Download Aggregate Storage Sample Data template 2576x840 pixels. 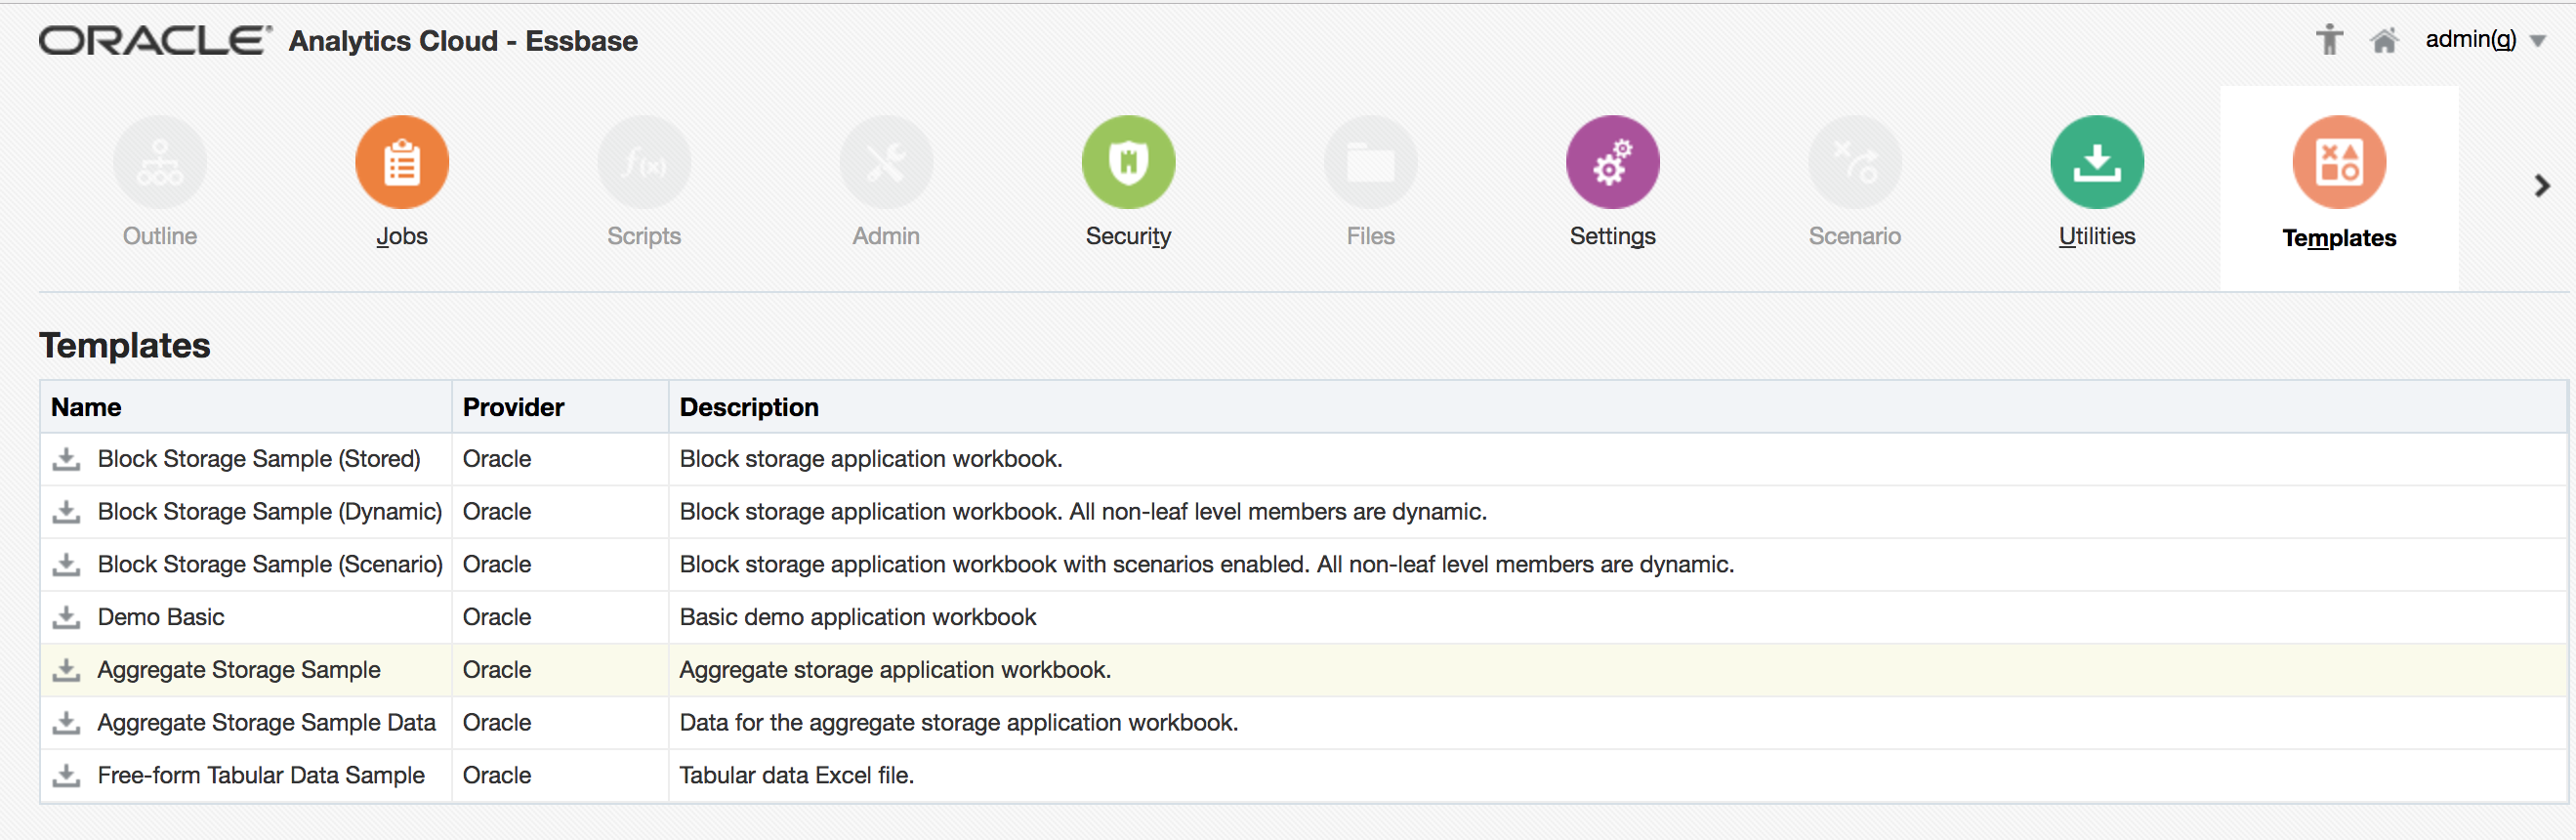[x=67, y=722]
